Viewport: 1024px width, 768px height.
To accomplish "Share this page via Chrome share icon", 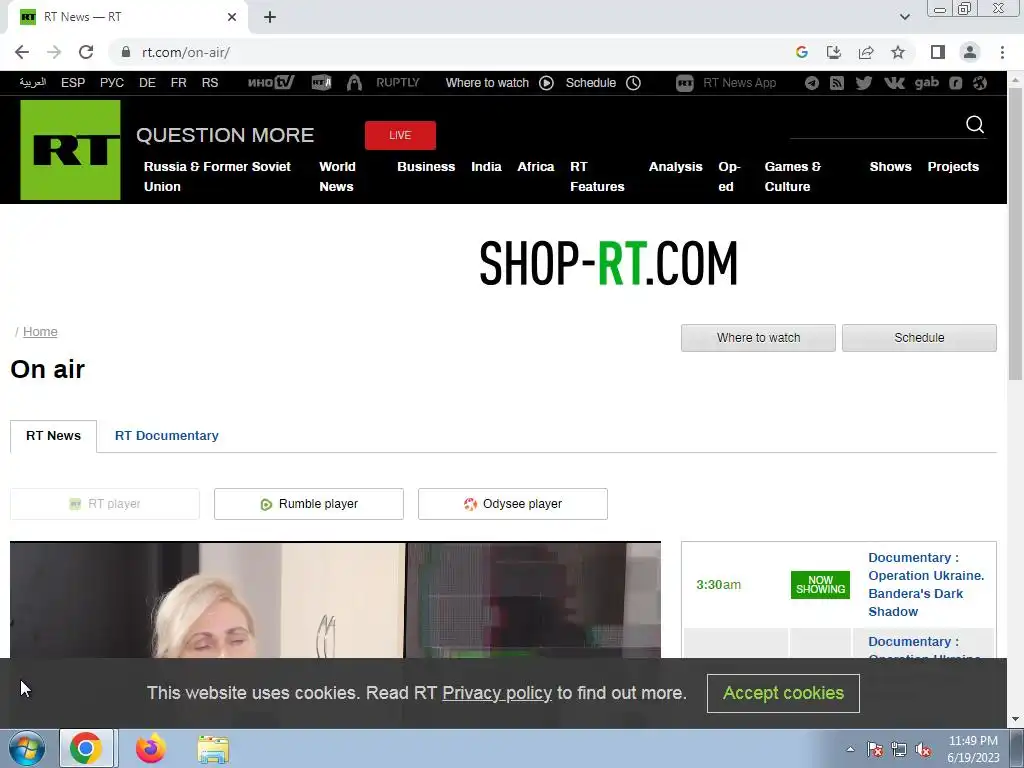I will [866, 52].
